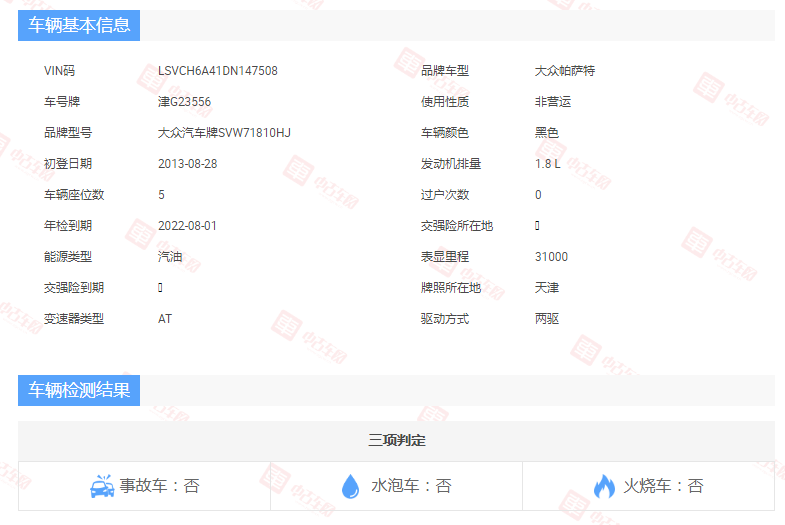Select the 车辆基本信息 section header
The width and height of the screenshot is (785, 525).
(x=79, y=25)
